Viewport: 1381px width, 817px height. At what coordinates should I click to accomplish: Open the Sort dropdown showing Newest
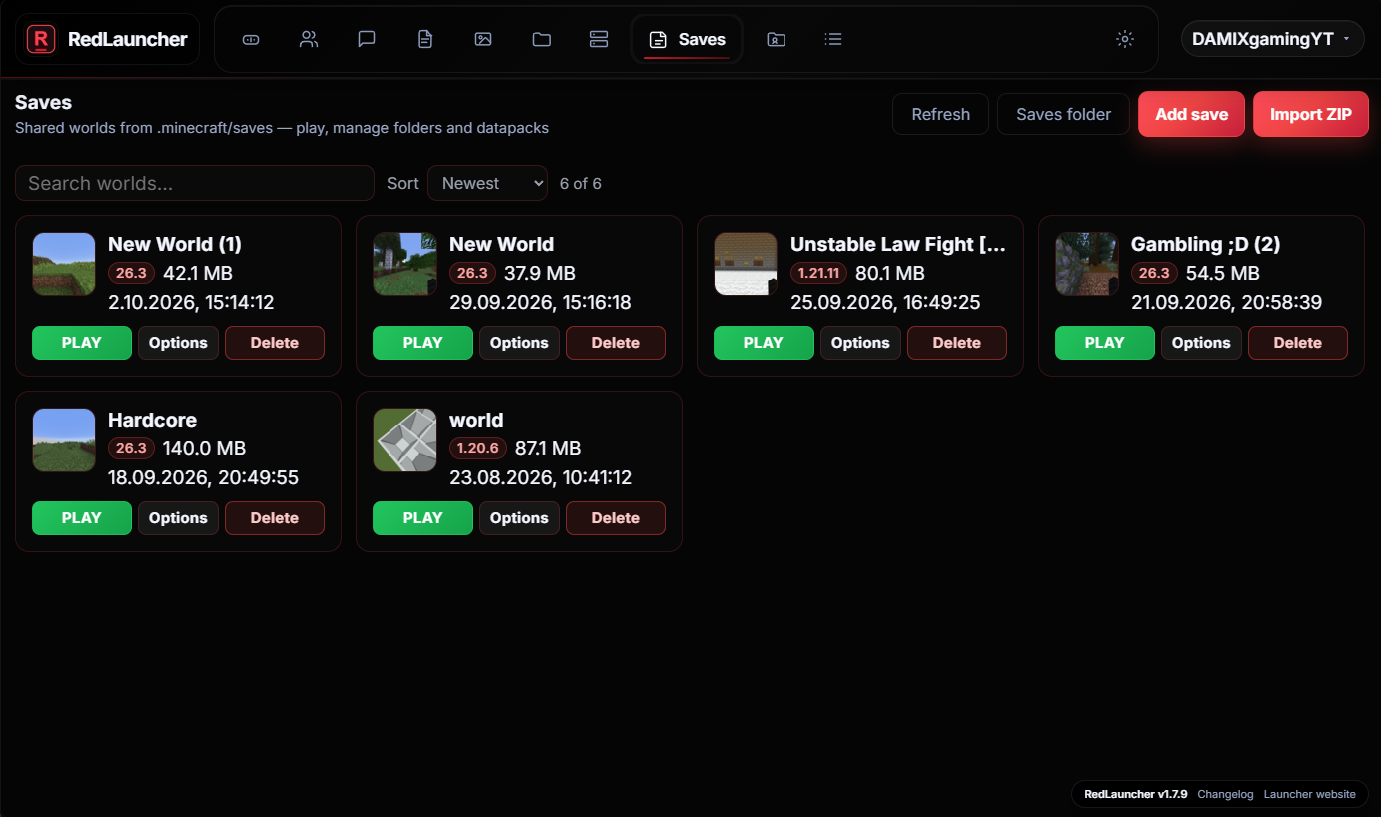pos(487,183)
